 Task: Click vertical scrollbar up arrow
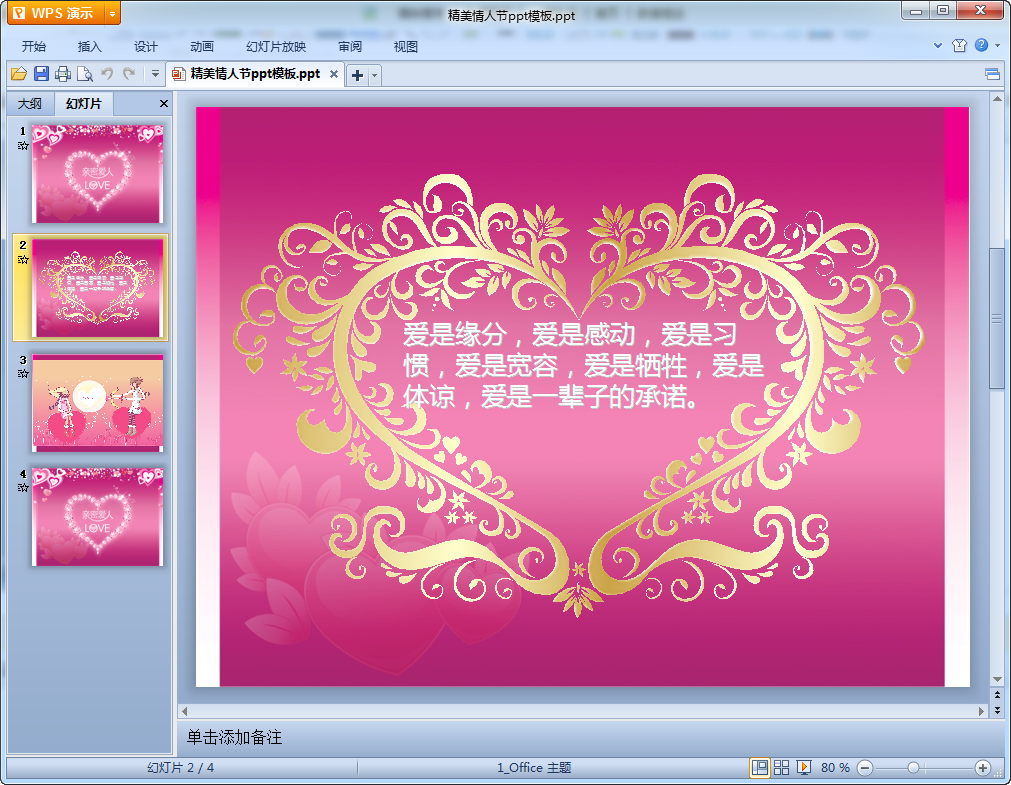[x=997, y=99]
